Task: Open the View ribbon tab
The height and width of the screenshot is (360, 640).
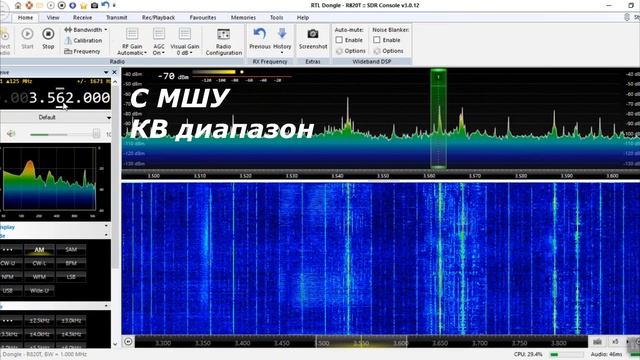Action: click(53, 18)
